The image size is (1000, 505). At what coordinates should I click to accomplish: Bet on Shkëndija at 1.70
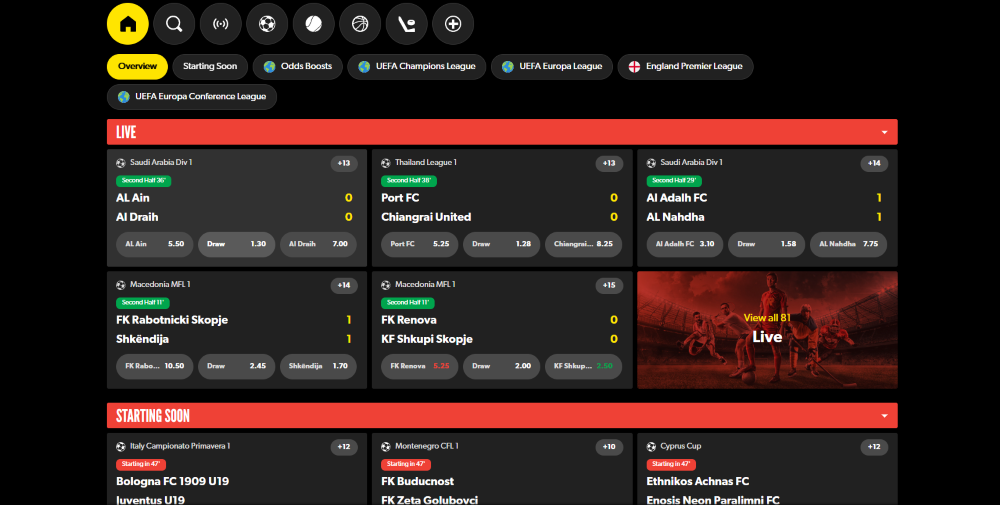[x=318, y=367]
